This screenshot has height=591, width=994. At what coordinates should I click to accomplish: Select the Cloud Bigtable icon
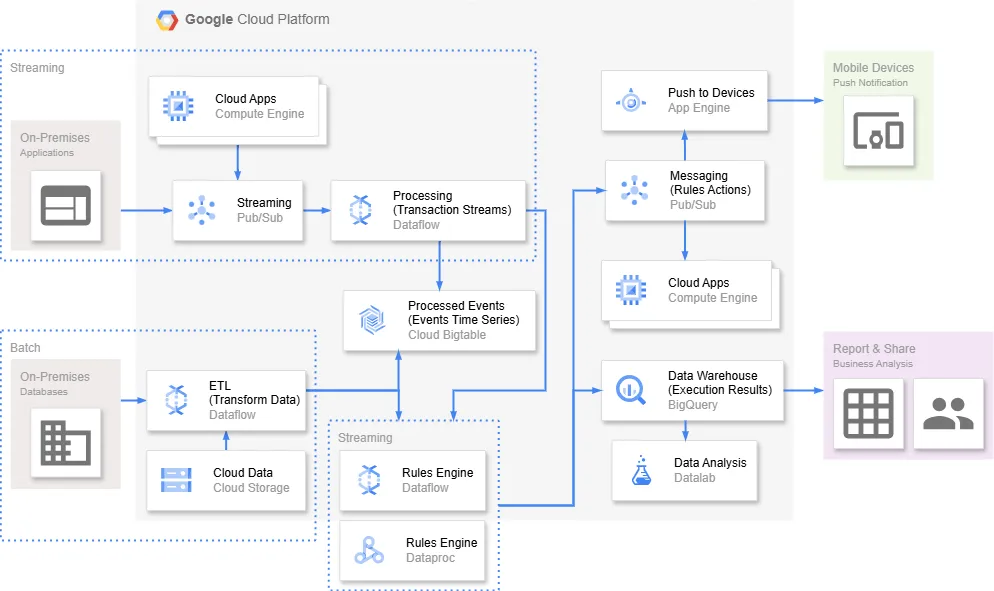pyautogui.click(x=372, y=320)
